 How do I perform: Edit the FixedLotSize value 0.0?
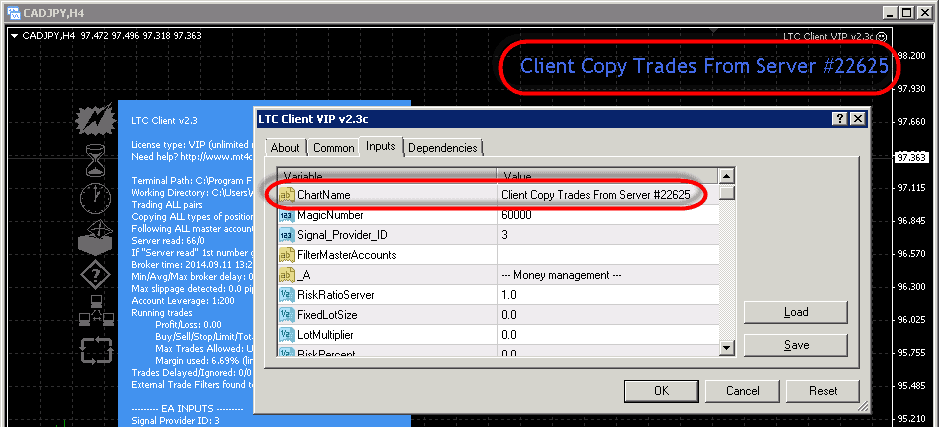point(608,314)
